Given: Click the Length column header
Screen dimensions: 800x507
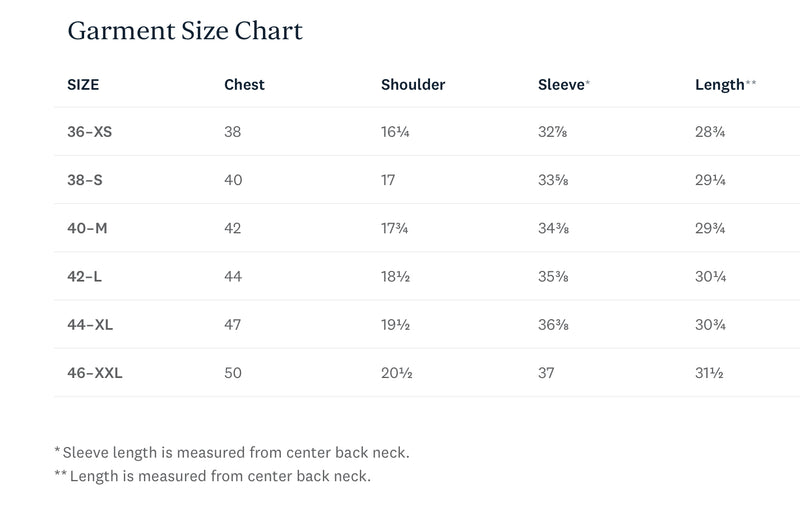Looking at the screenshot, I should coord(725,85).
